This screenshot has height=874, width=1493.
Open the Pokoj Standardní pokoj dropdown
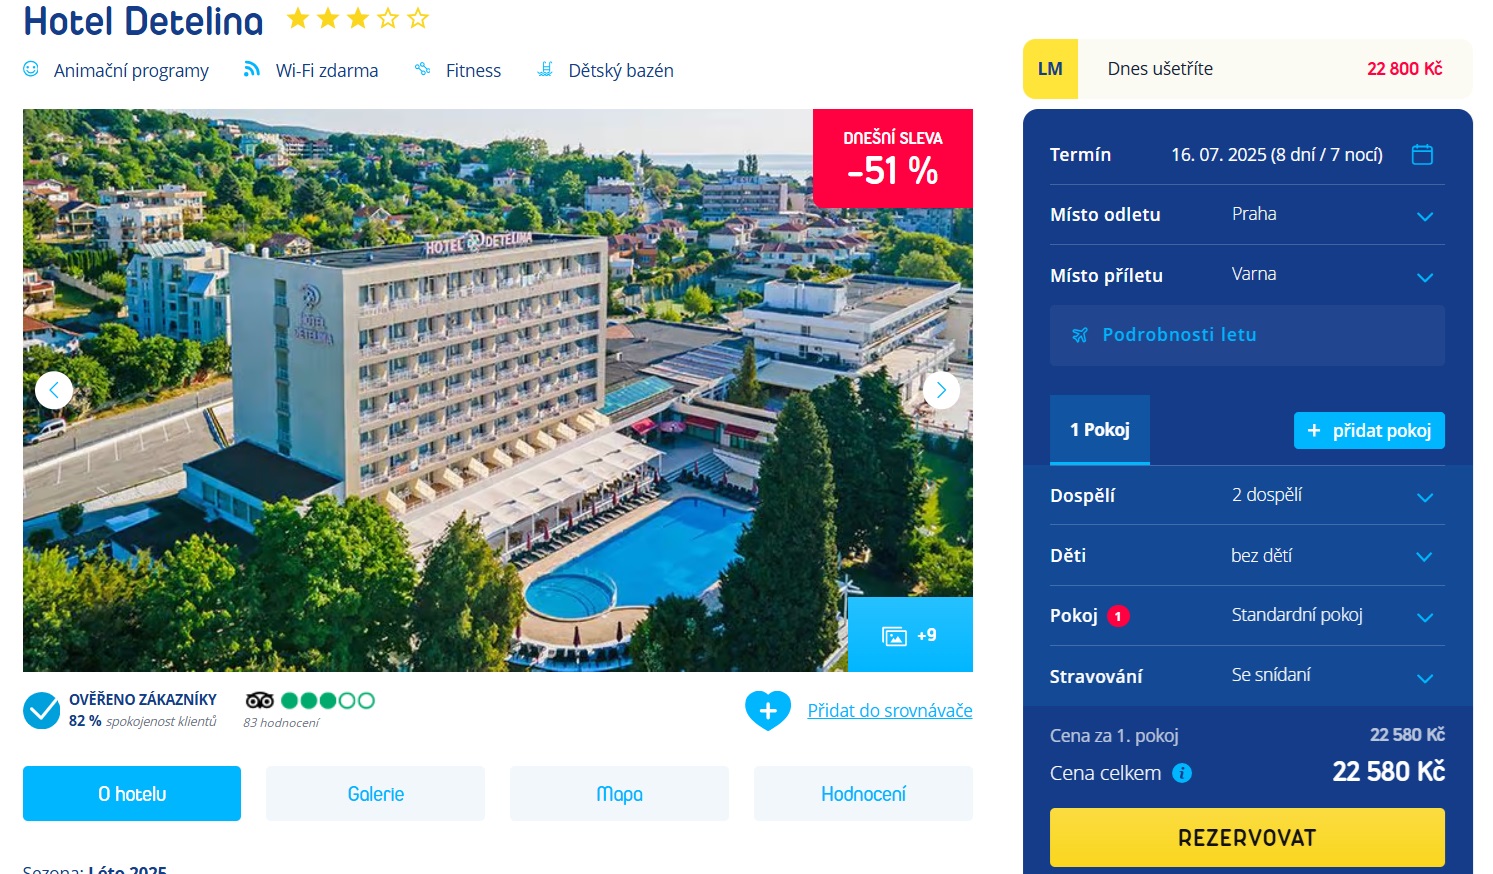[x=1247, y=616]
